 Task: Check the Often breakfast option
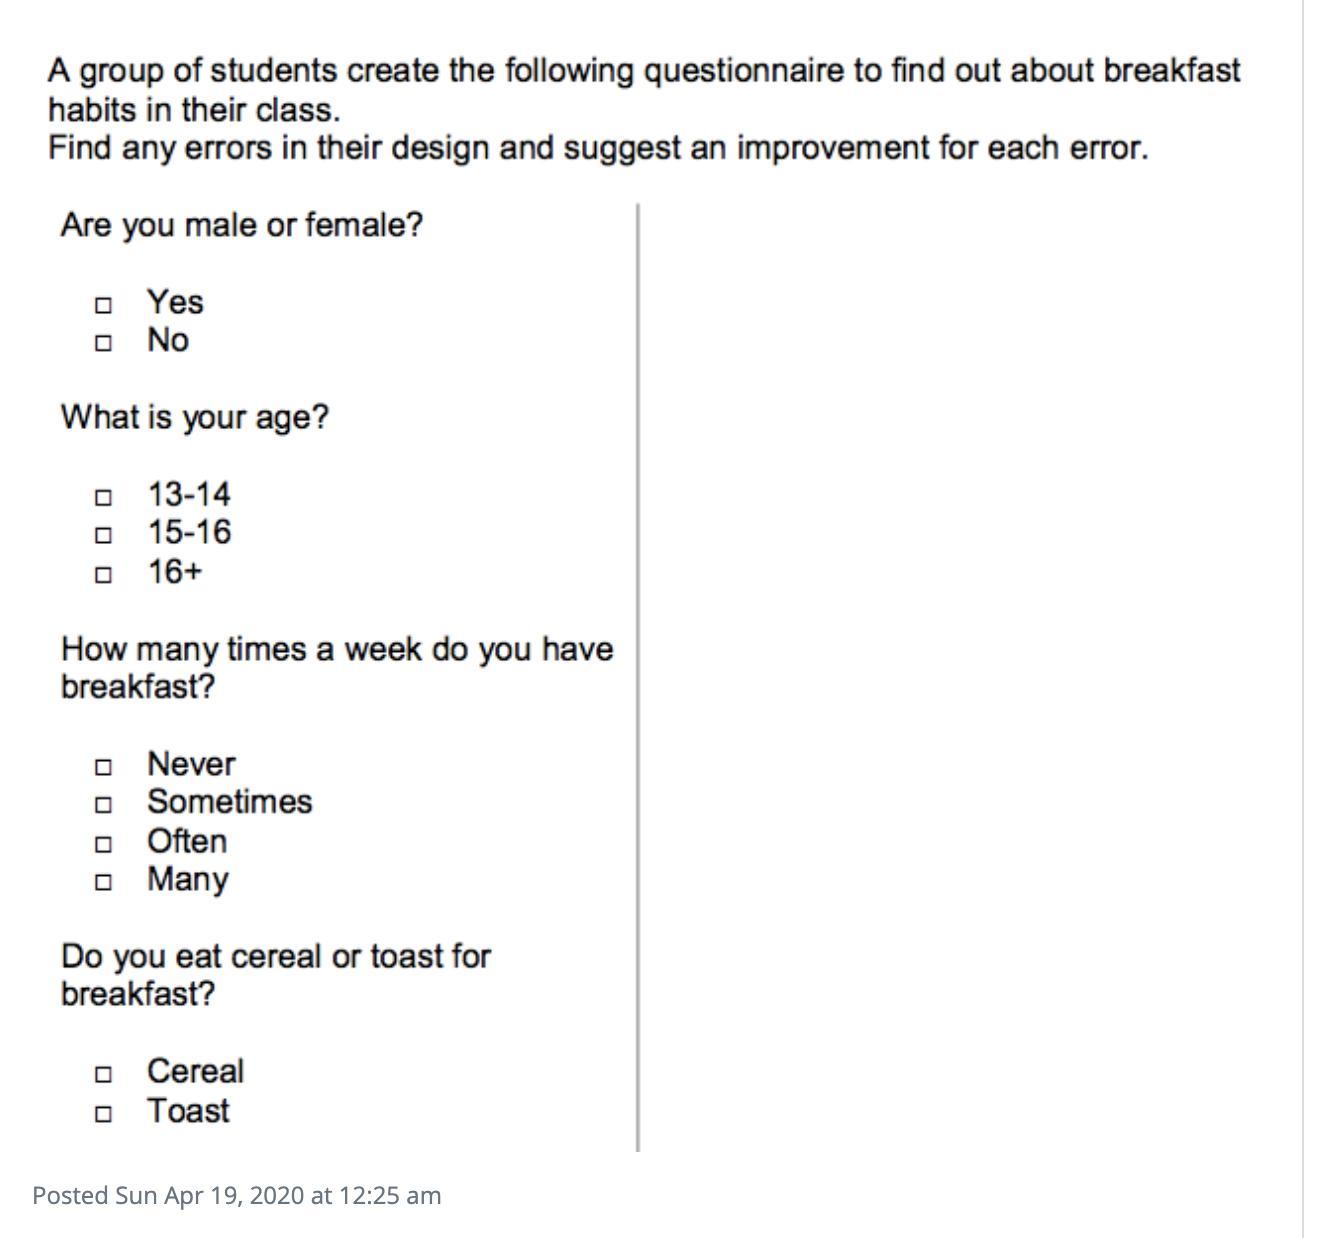click(102, 844)
